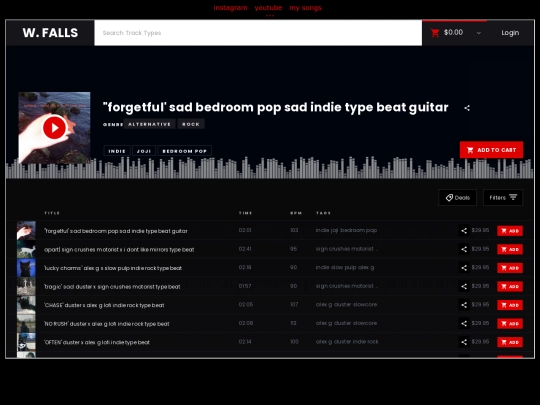Image resolution: width=540 pixels, height=405 pixels.
Task: Add 'apart' track to cart
Action: point(510,249)
